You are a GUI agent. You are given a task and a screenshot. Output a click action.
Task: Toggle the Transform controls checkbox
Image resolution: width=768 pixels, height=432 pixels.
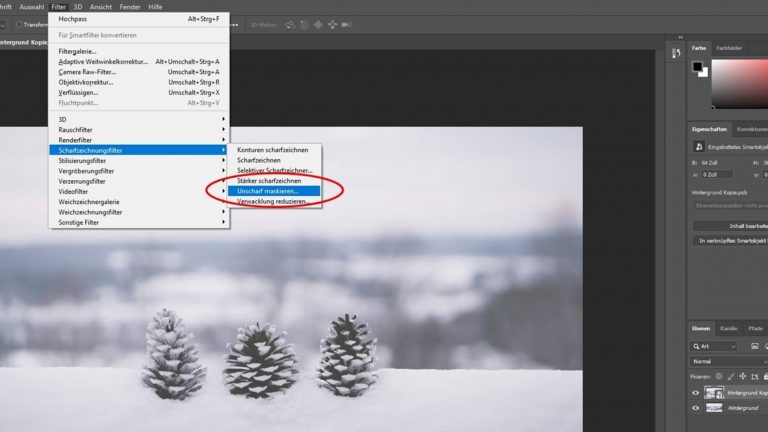tap(19, 24)
